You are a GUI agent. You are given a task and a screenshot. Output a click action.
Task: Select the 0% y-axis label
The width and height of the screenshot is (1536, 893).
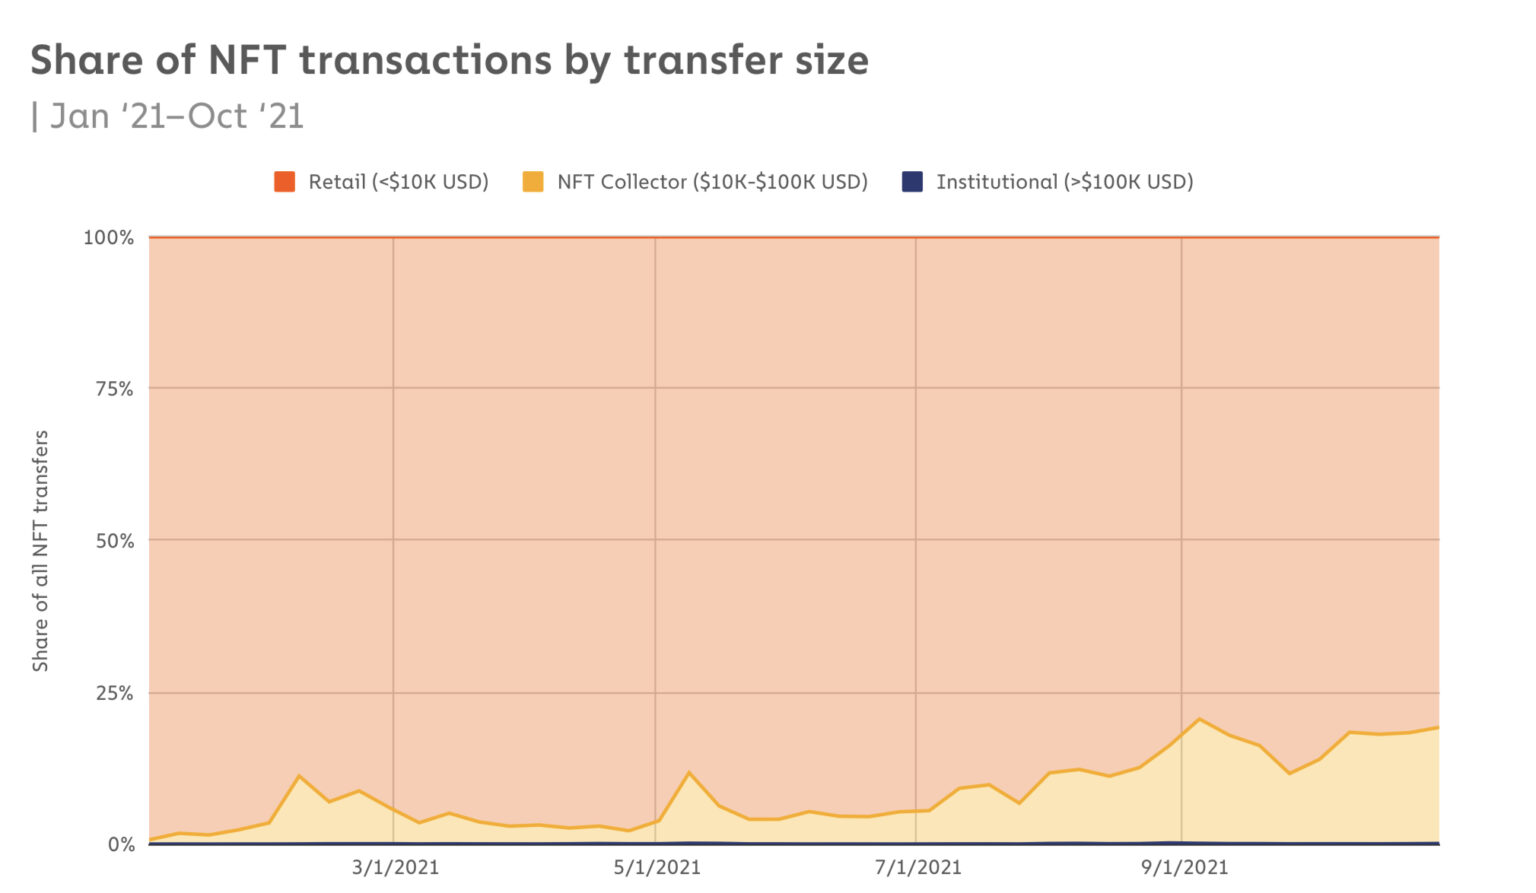120,845
